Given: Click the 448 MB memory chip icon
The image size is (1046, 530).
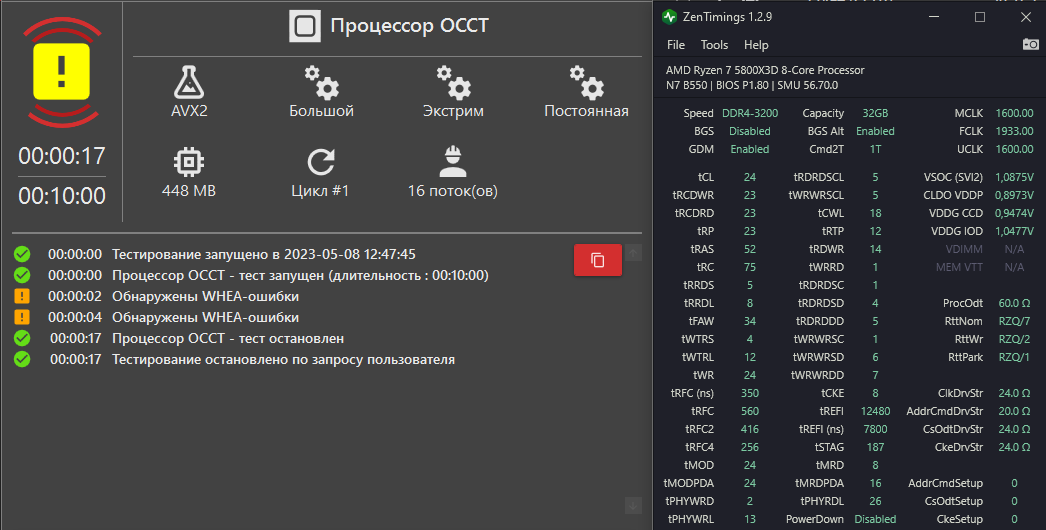Looking at the screenshot, I should (x=189, y=162).
